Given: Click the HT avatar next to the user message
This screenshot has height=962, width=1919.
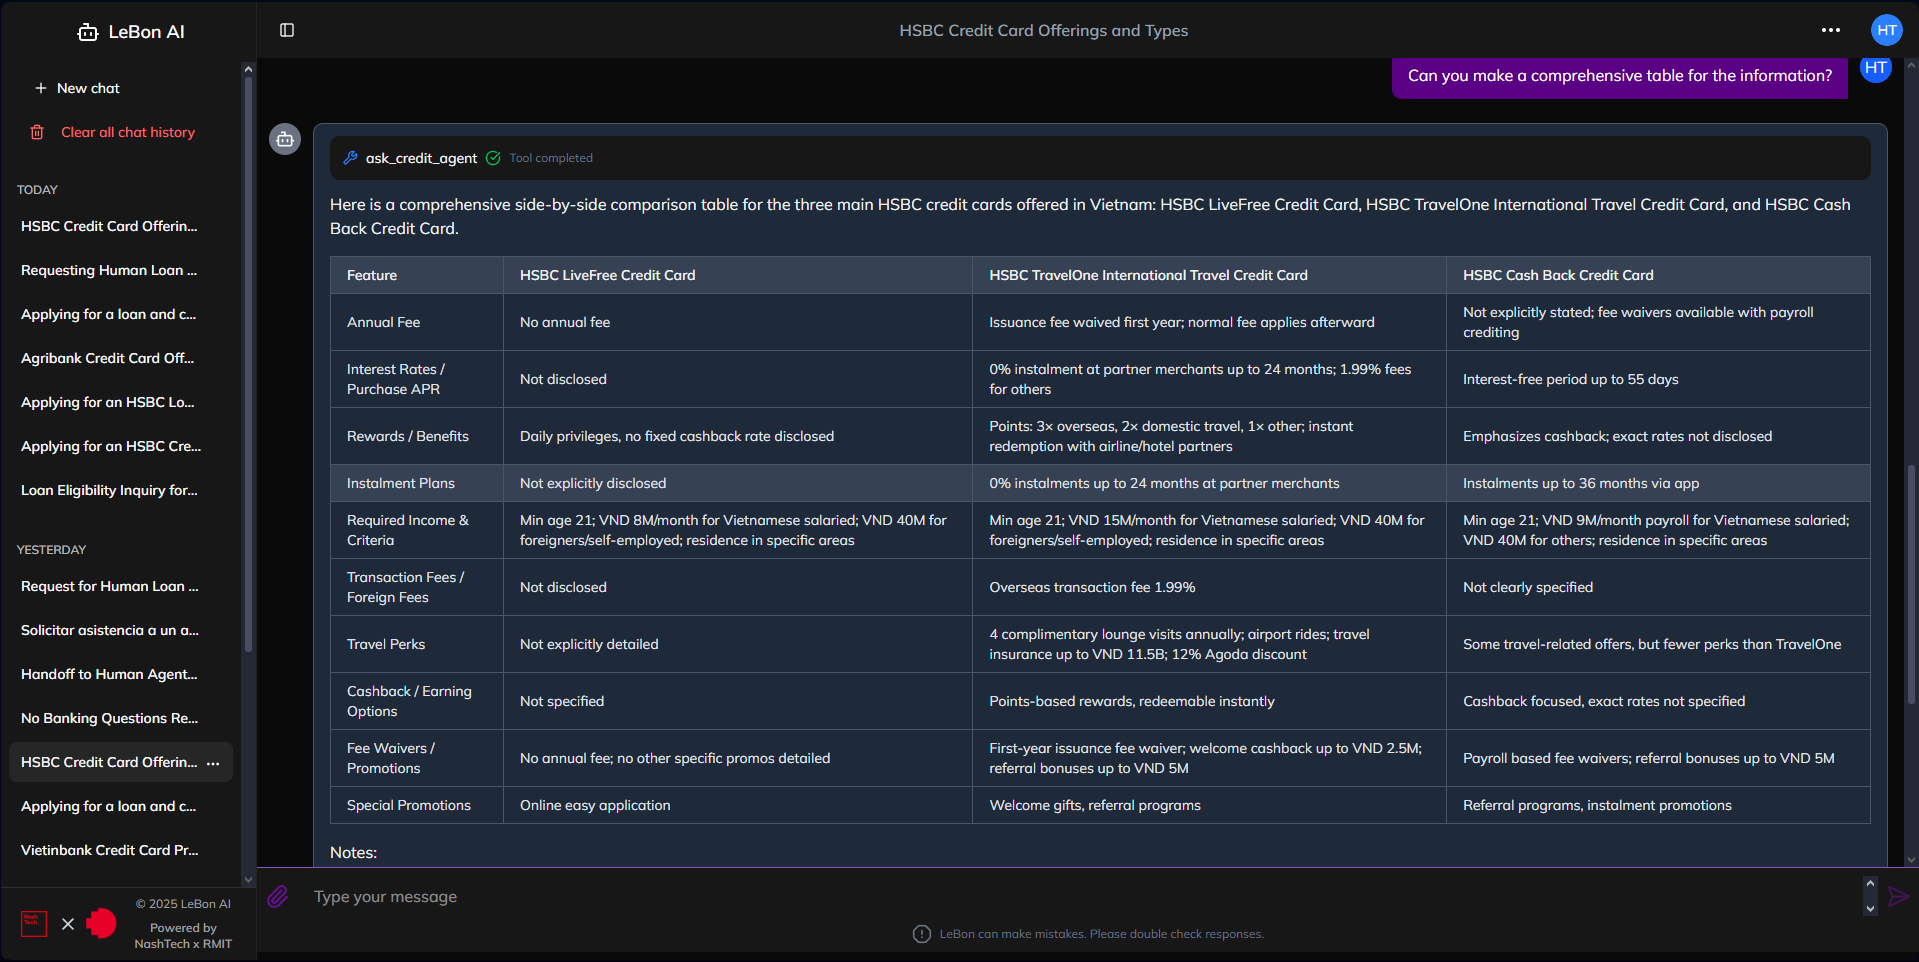Looking at the screenshot, I should 1876,68.
